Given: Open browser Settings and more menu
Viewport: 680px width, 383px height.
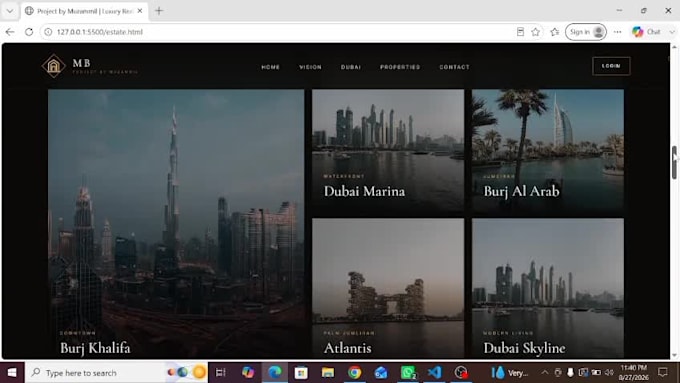Looking at the screenshot, I should click(x=618, y=32).
